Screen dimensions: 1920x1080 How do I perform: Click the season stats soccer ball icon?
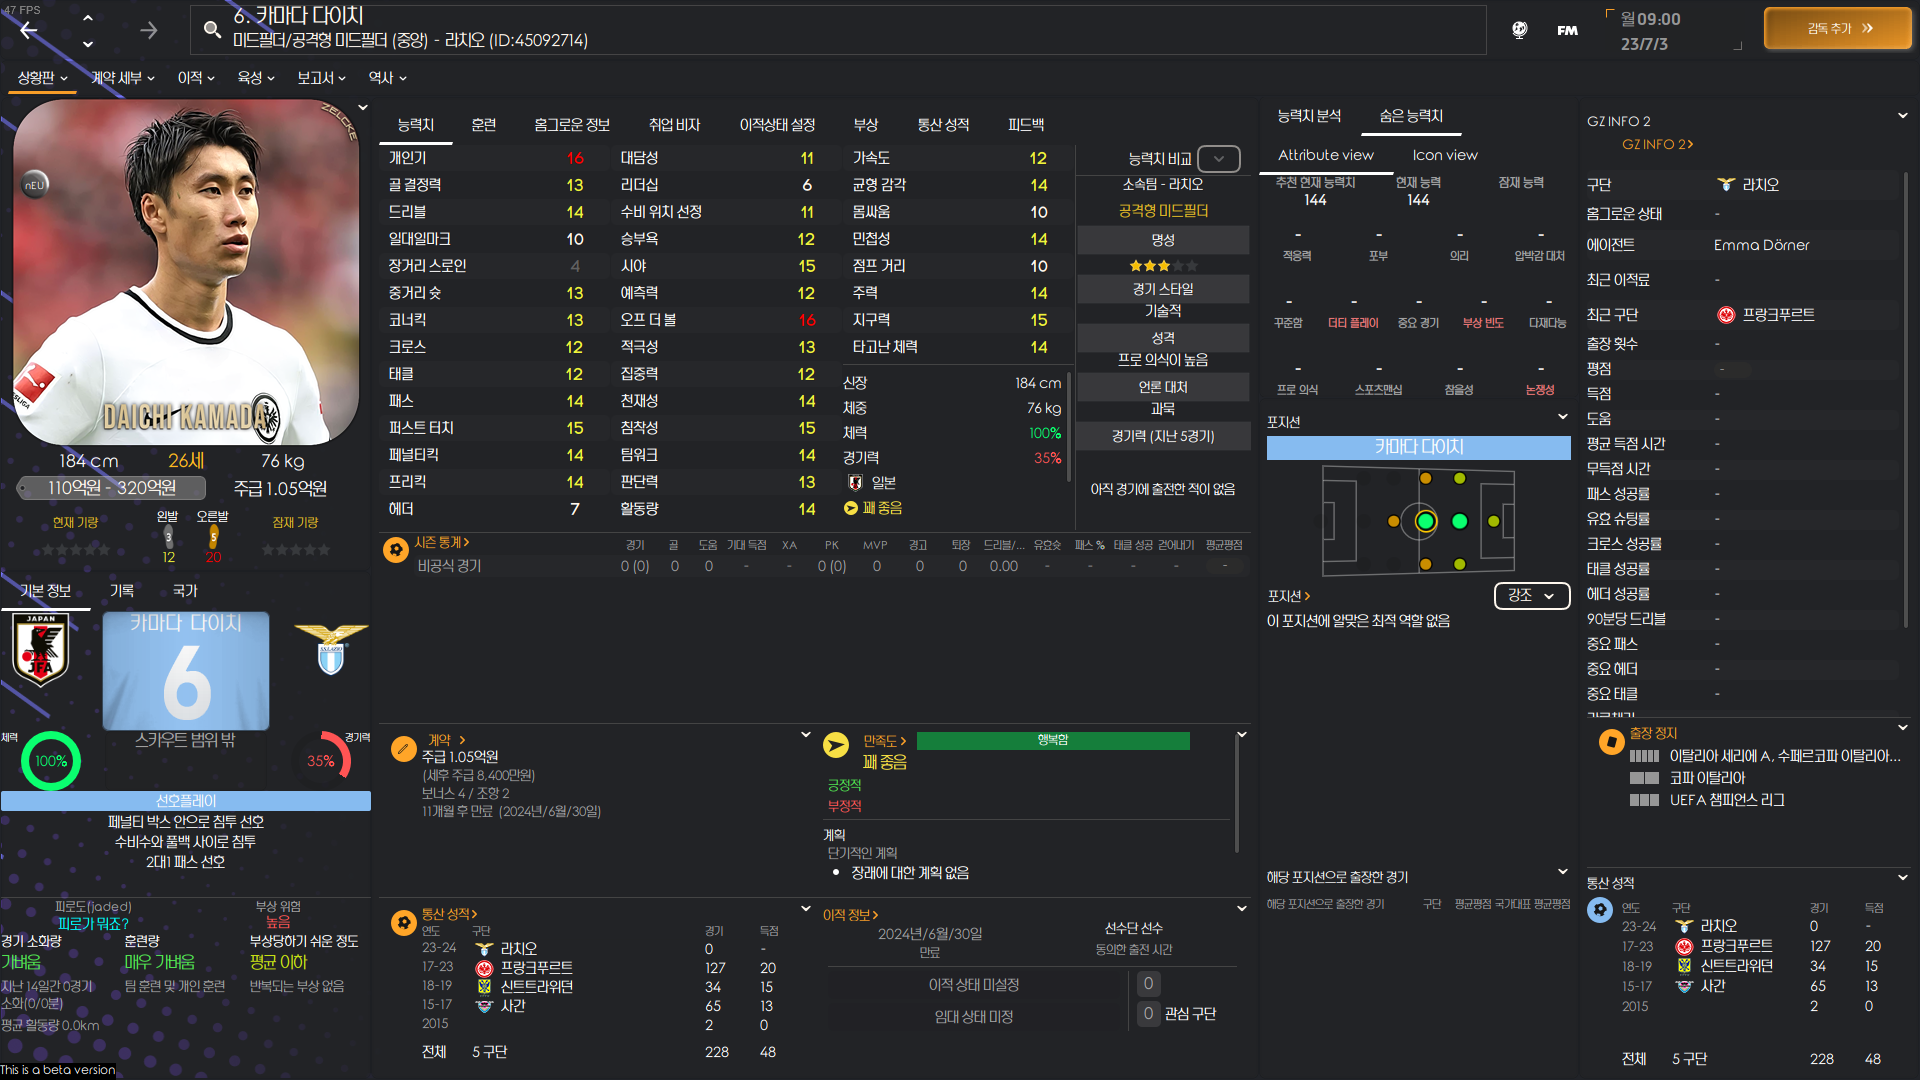(396, 549)
